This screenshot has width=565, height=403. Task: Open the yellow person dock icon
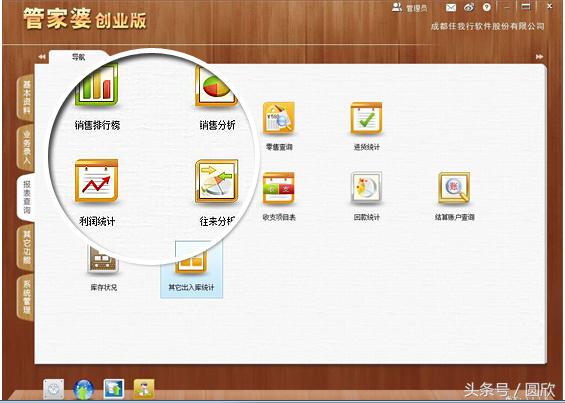coord(144,389)
